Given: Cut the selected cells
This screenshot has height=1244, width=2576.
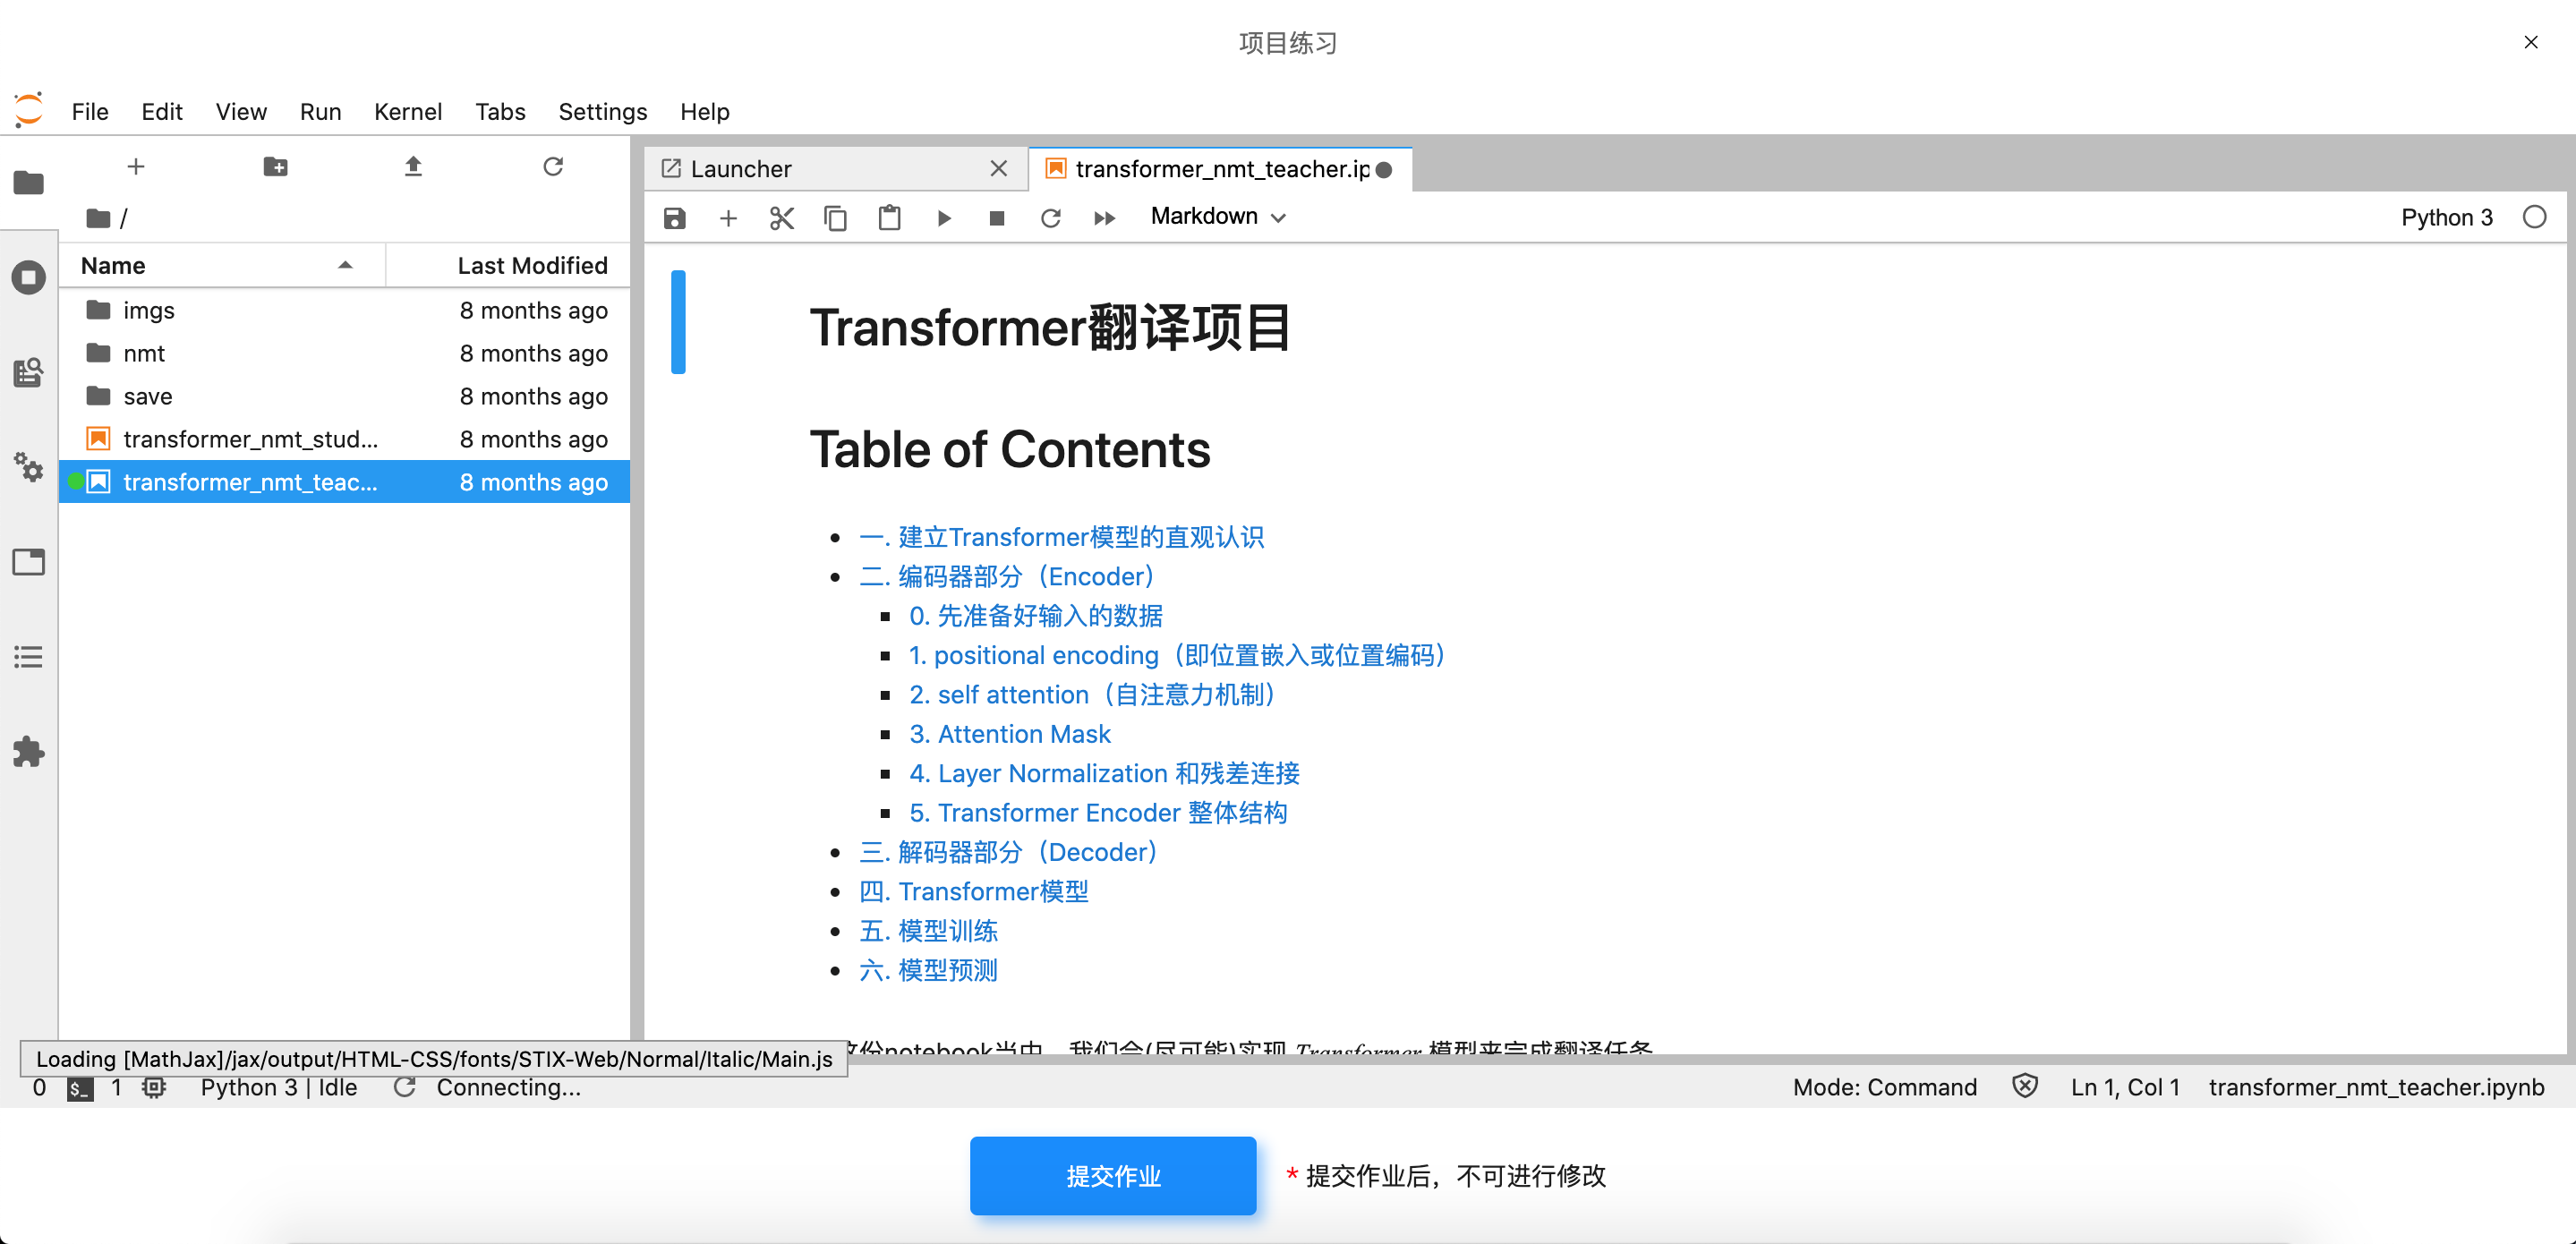Looking at the screenshot, I should tap(781, 217).
